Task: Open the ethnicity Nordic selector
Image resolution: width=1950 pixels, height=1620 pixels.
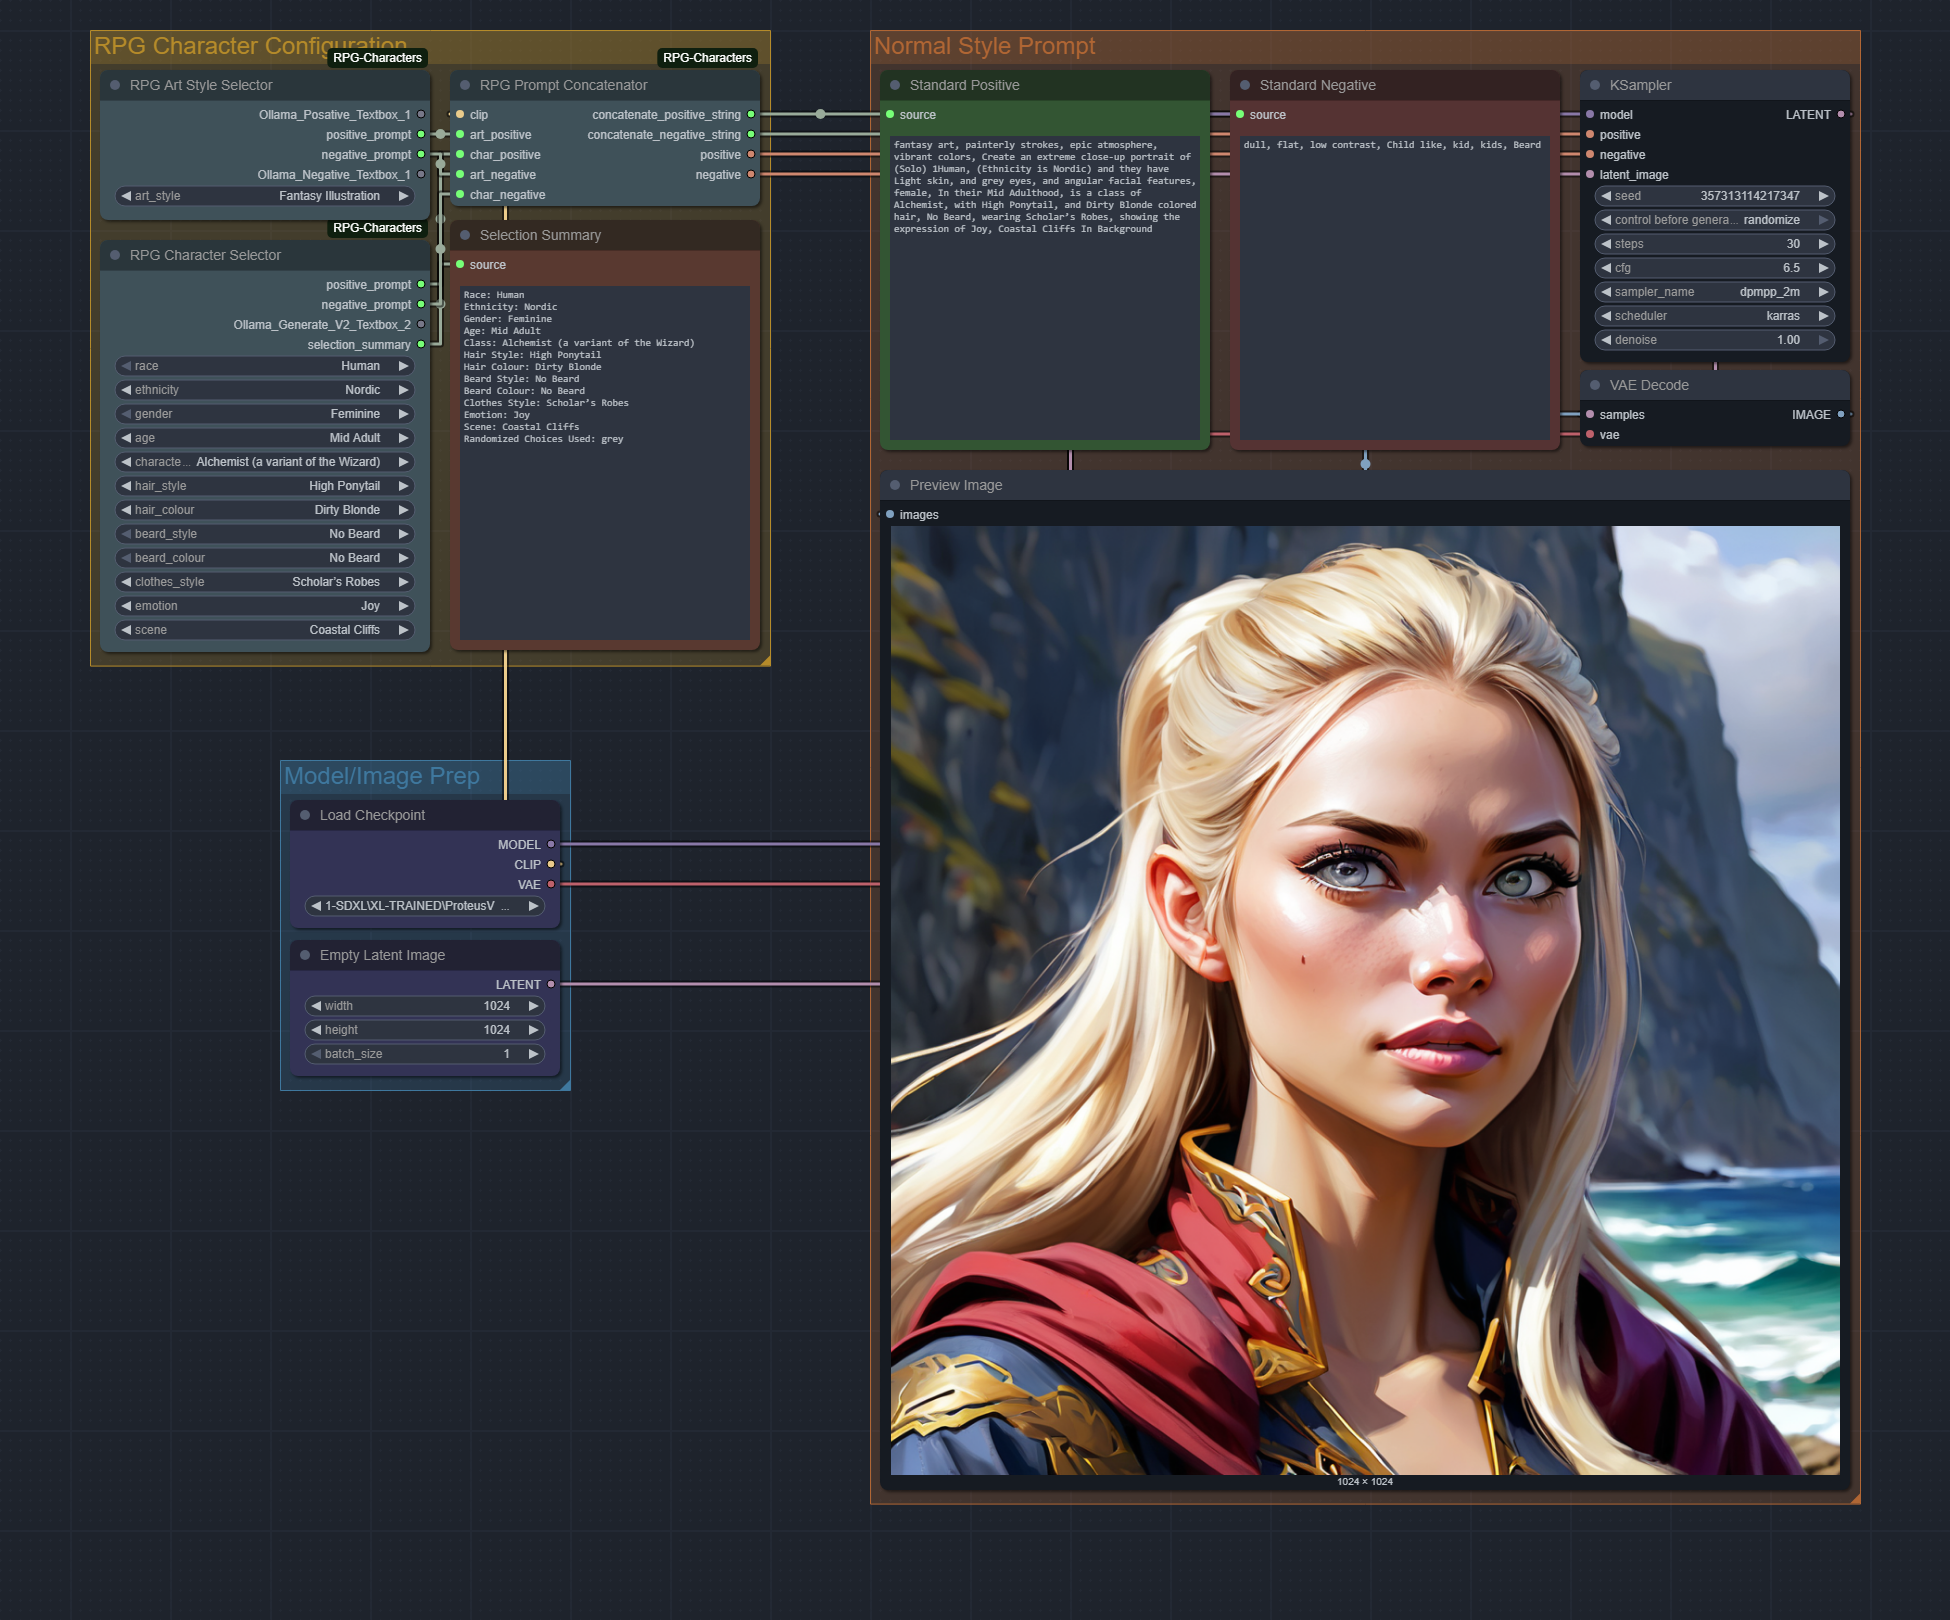Action: pyautogui.click(x=265, y=390)
